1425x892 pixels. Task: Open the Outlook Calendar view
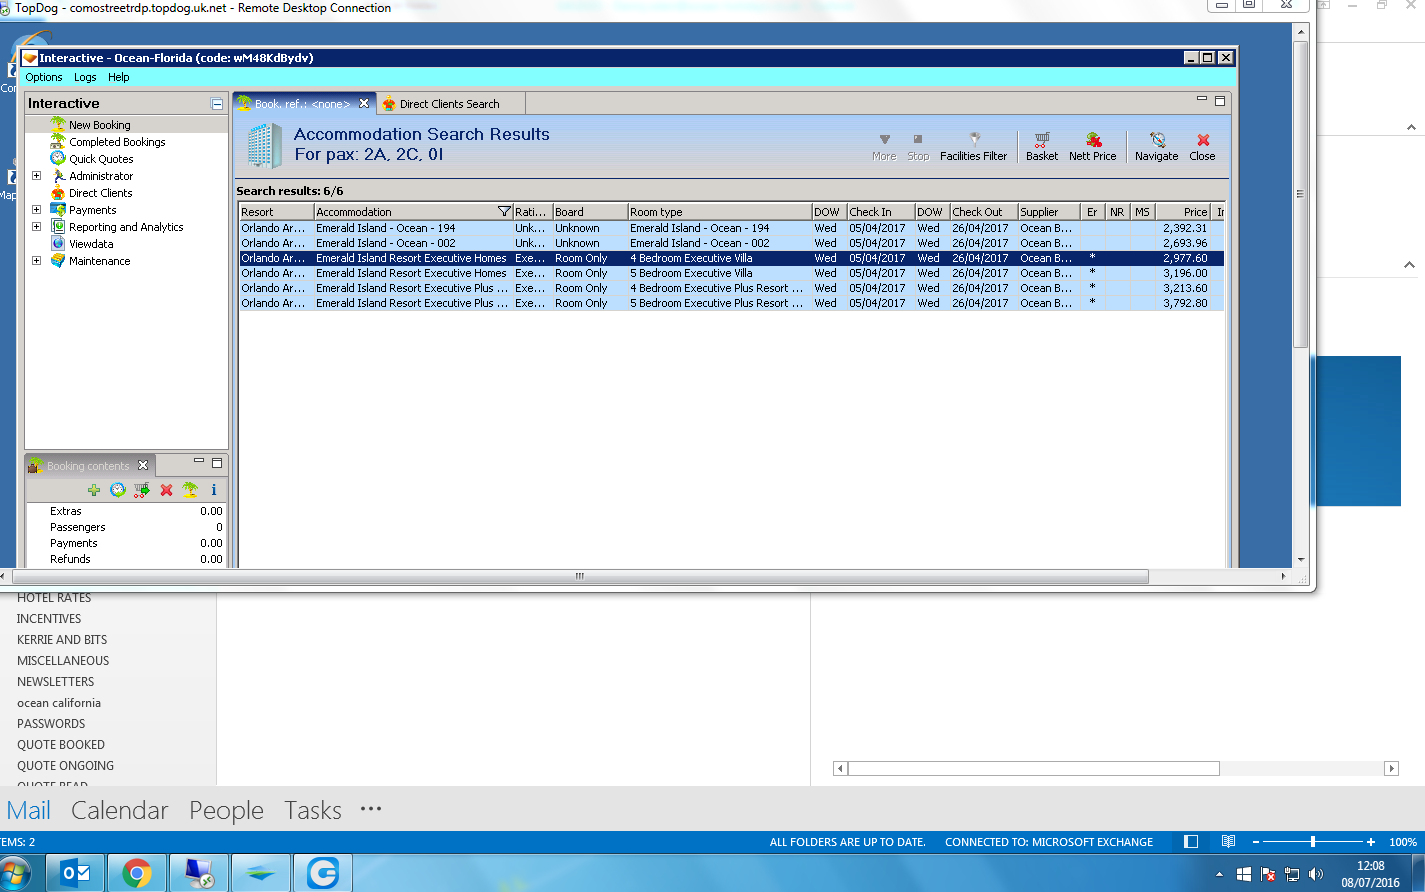(120, 810)
